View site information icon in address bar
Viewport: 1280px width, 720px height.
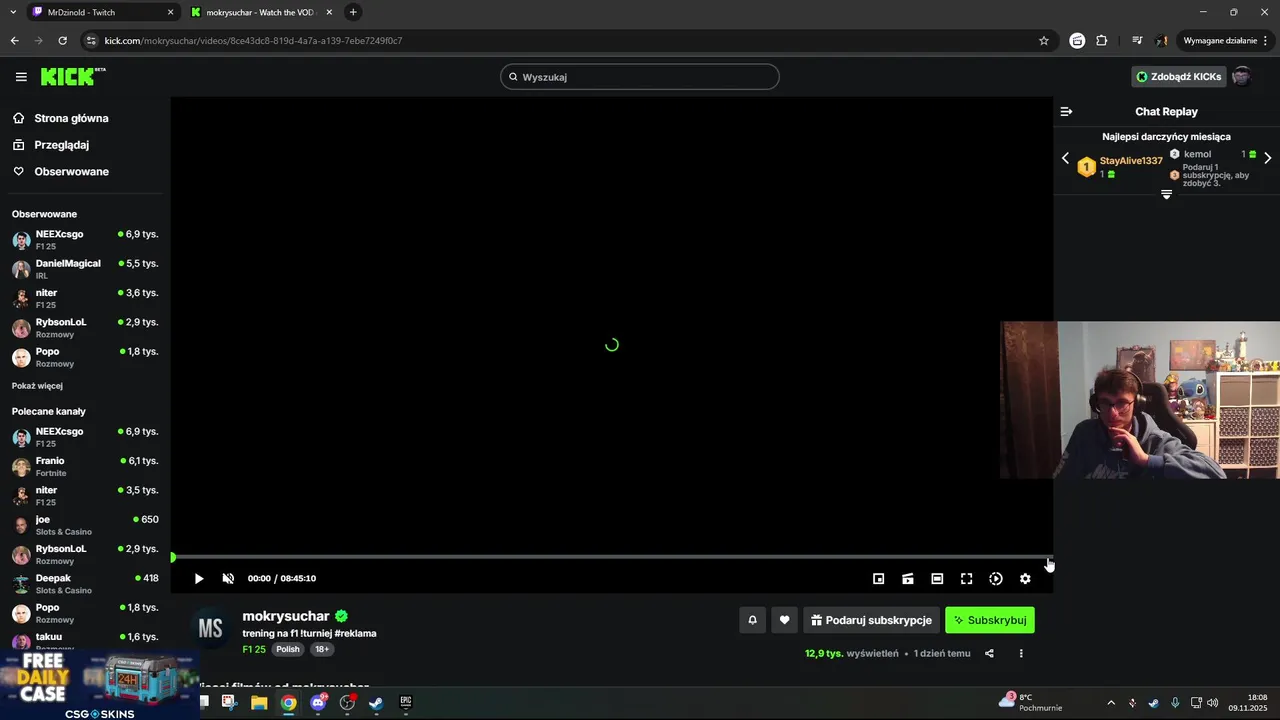click(x=91, y=41)
